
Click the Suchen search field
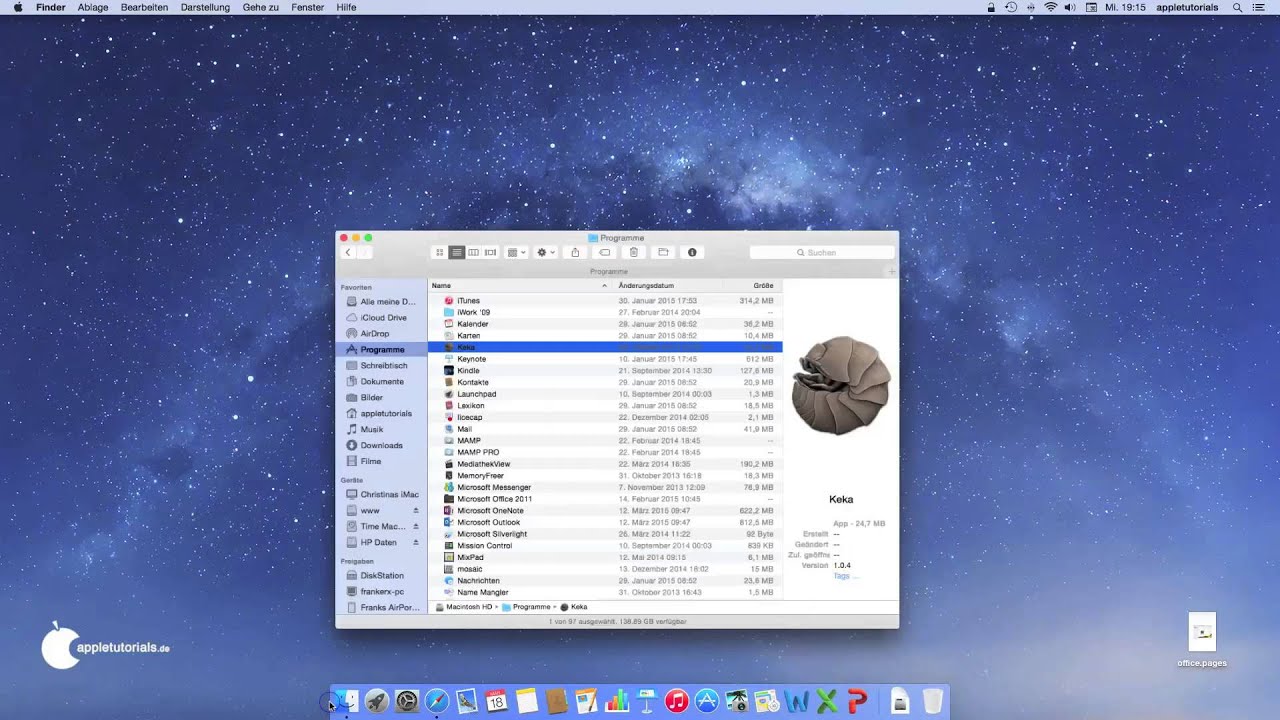(822, 253)
